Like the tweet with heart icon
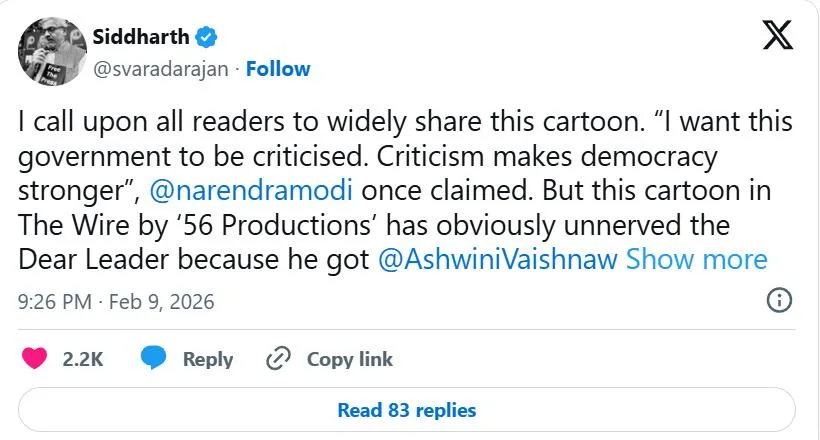This screenshot has width=820, height=440. coord(35,359)
